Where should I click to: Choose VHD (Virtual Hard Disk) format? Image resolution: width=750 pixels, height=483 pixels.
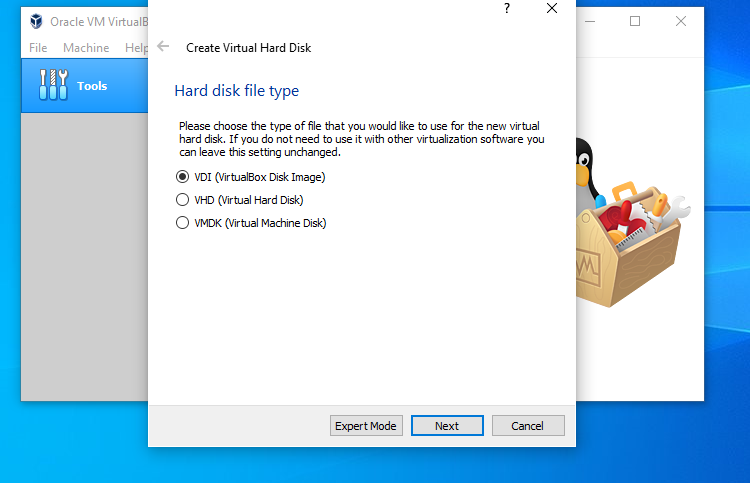point(239,200)
